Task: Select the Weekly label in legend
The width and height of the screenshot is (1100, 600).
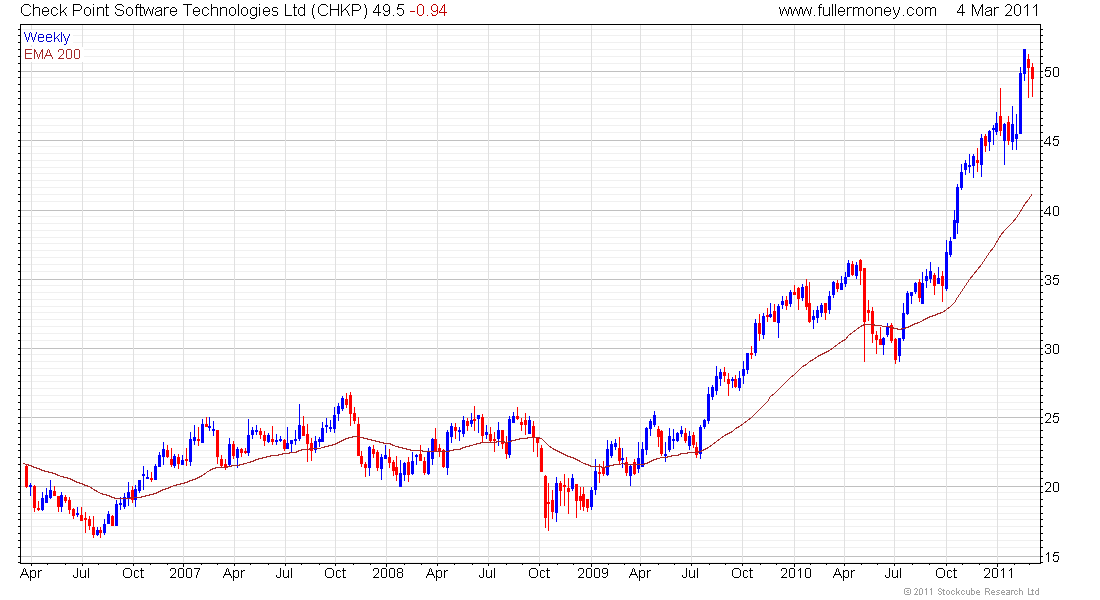Action: pyautogui.click(x=47, y=37)
